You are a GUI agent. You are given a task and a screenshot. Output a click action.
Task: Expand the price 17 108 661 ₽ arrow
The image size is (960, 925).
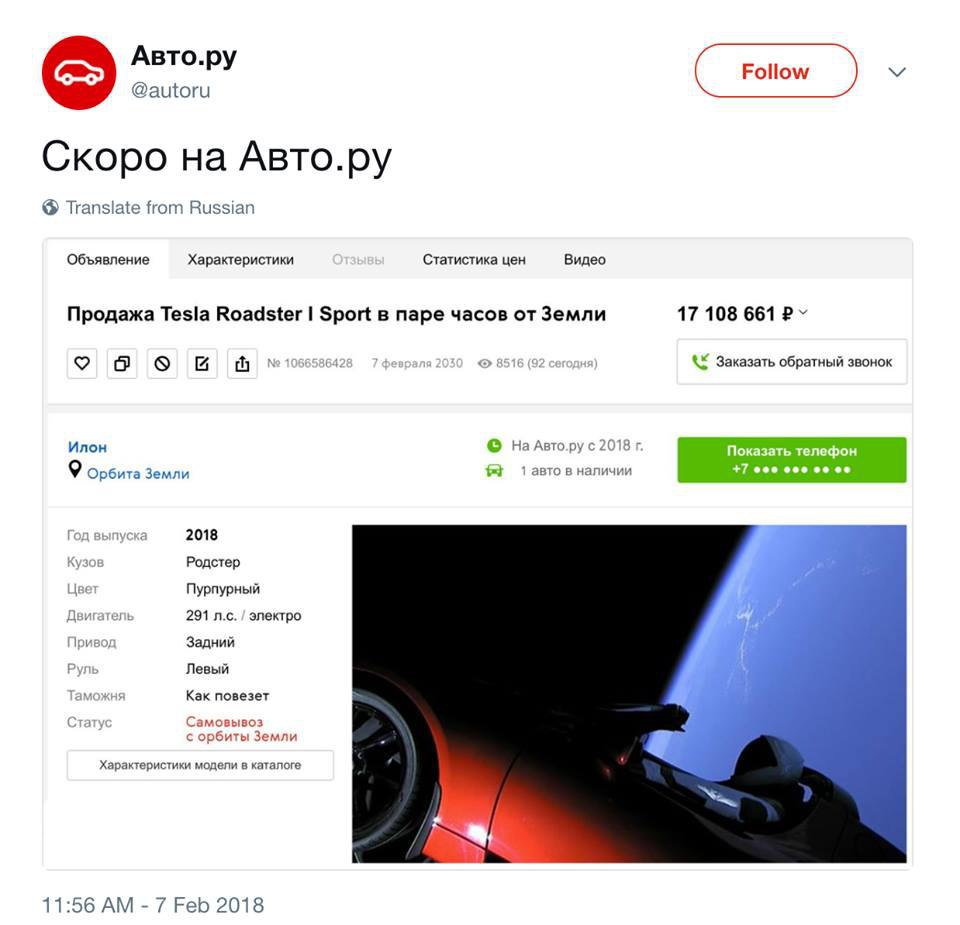[804, 313]
